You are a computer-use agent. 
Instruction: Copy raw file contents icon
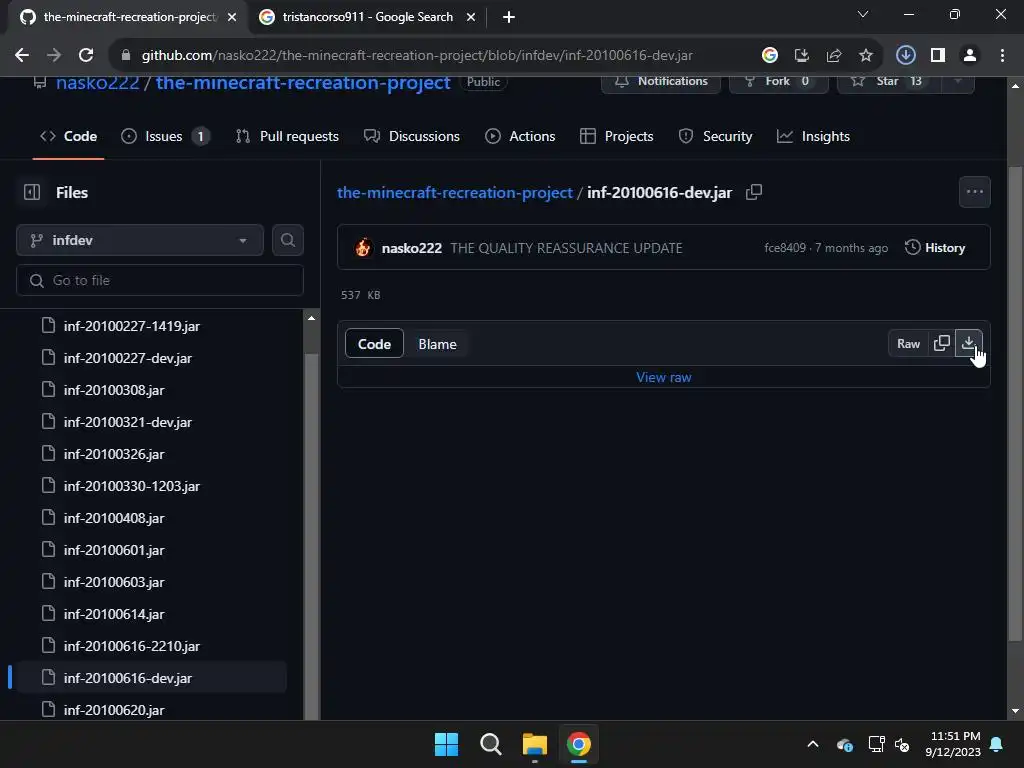(x=942, y=344)
